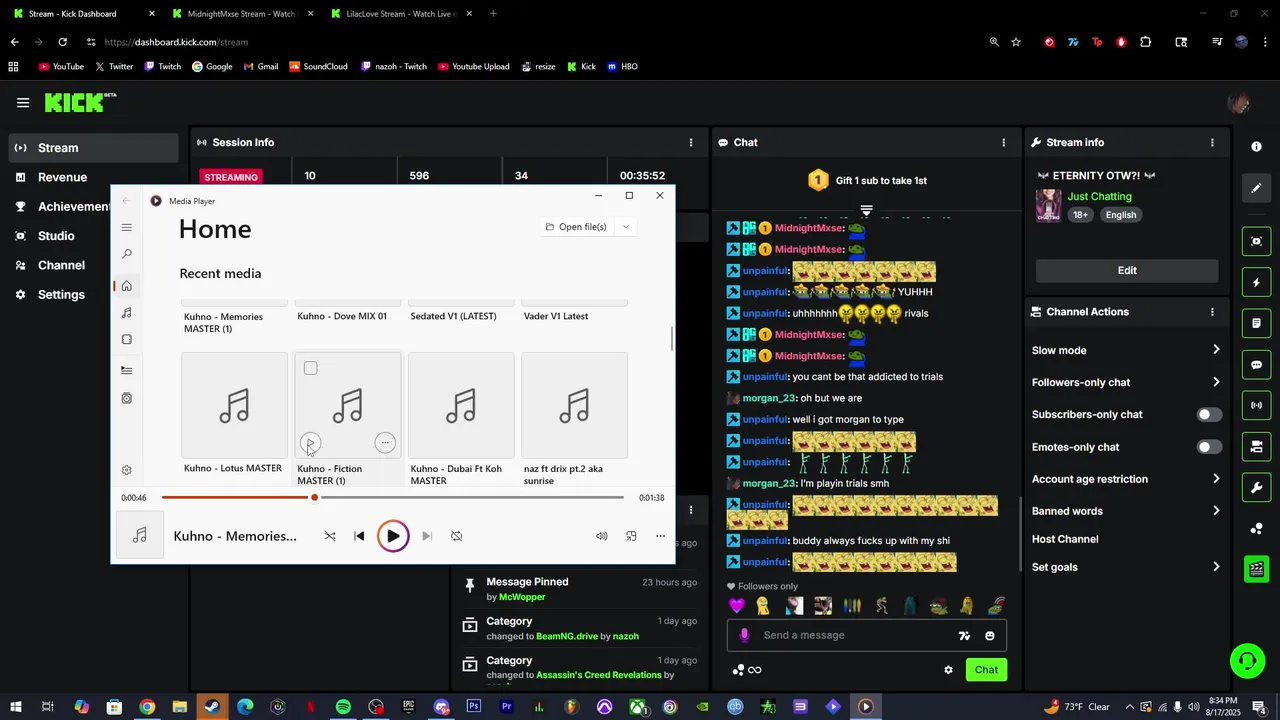Open Kuhno - Lotus MASTER thumbnail
Viewport: 1280px width, 720px height.
(x=234, y=405)
